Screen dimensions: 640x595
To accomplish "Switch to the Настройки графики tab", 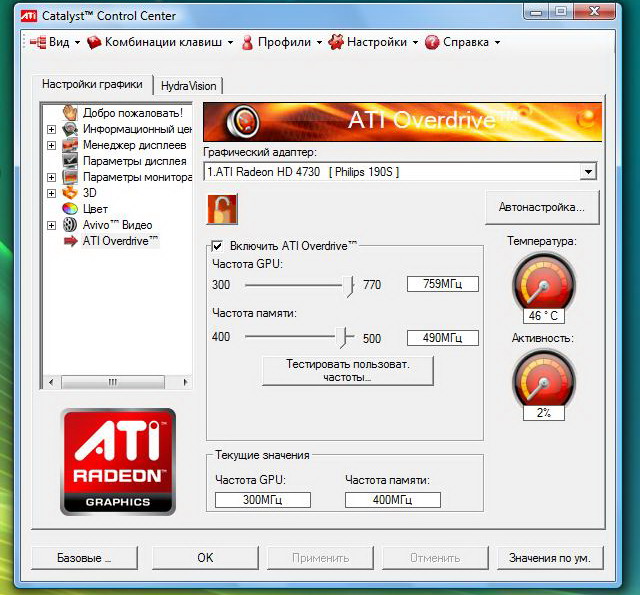I will 92,84.
